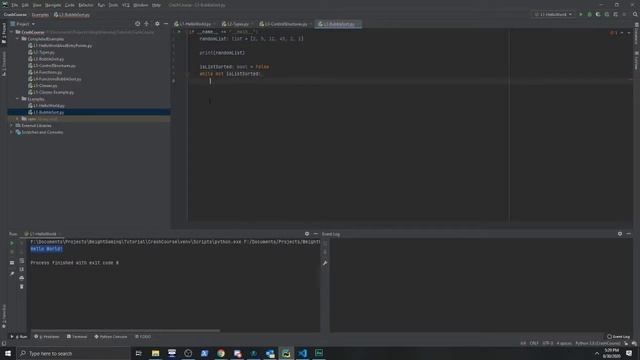This screenshot has width=640, height=360.
Task: Open TODO tool window button
Action: [143, 337]
